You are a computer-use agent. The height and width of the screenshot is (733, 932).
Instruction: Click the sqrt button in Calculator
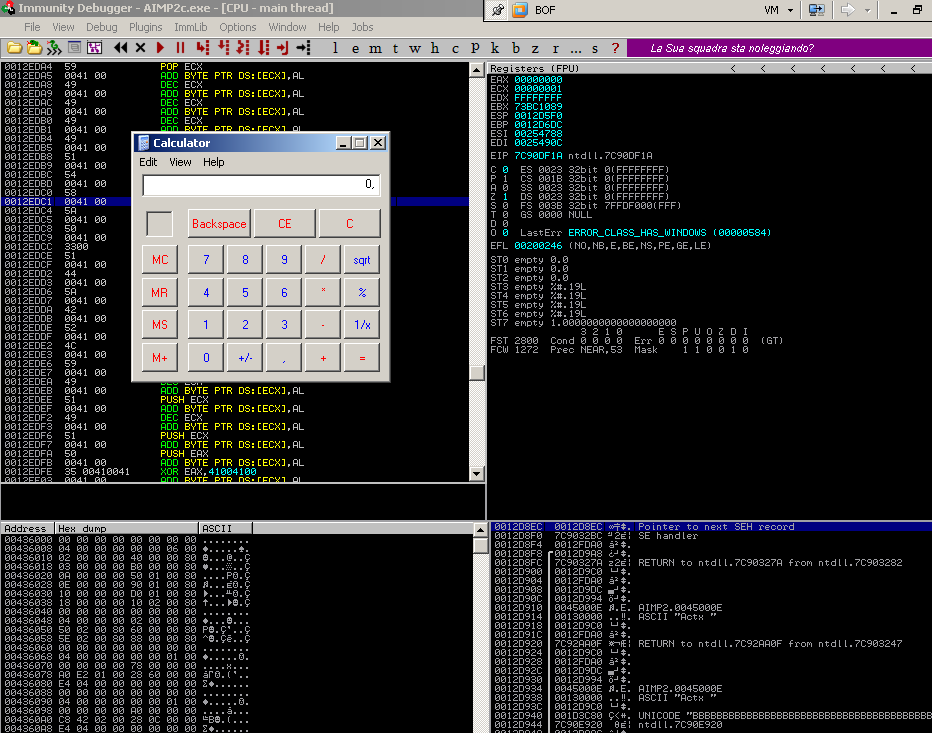(x=362, y=260)
